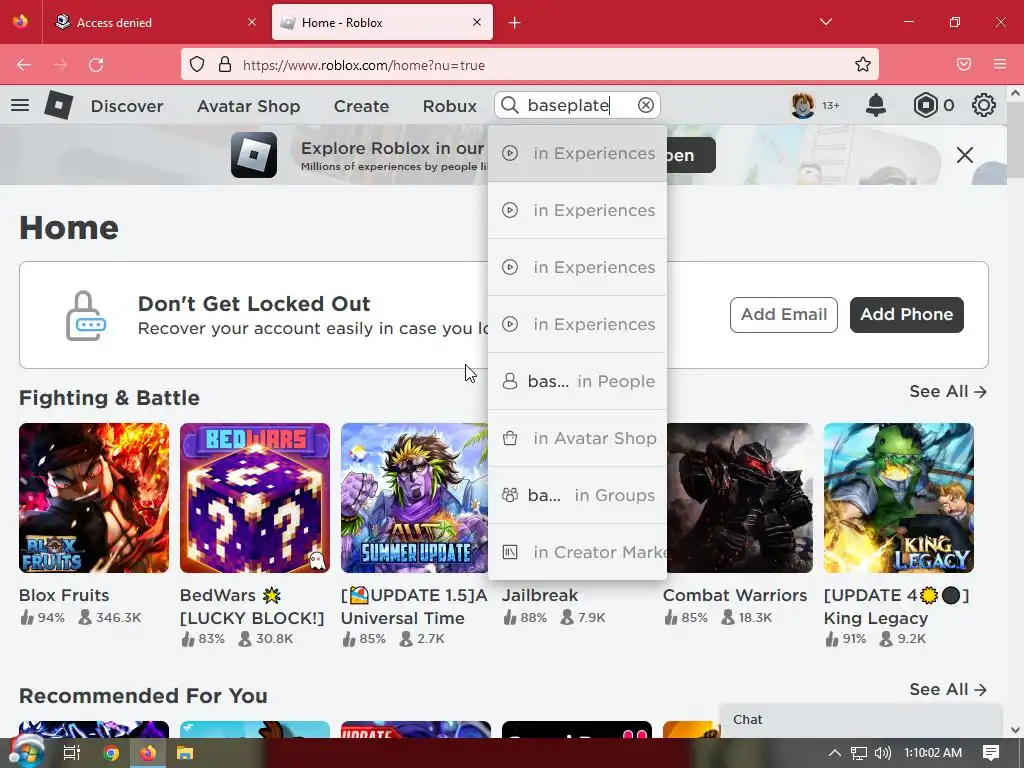
Task: Open the Windows action center
Action: coord(991,752)
